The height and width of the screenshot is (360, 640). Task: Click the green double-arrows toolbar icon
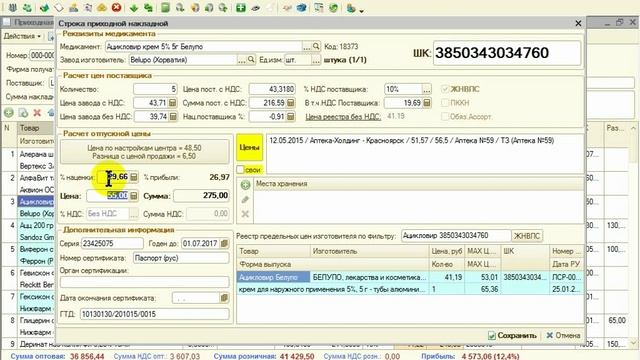(149, 7)
